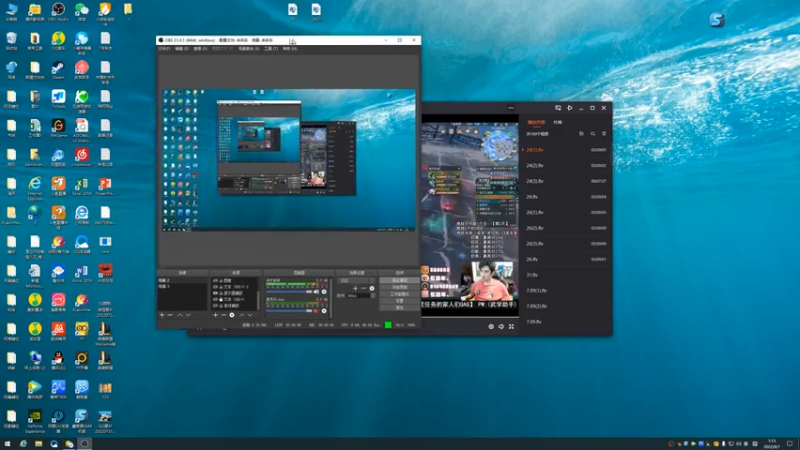Image resolution: width=800 pixels, height=450 pixels.
Task: Add a new source in OBS Sources panel
Action: [215, 315]
